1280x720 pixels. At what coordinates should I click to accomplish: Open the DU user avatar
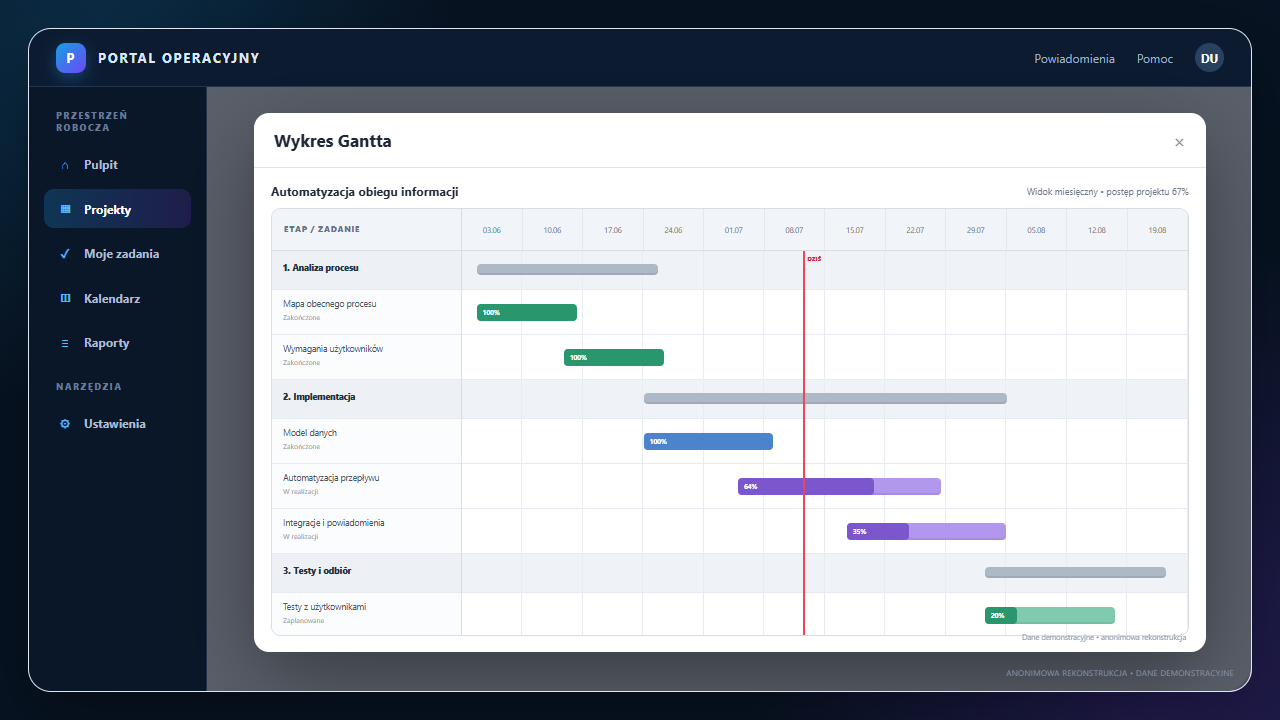[1209, 58]
